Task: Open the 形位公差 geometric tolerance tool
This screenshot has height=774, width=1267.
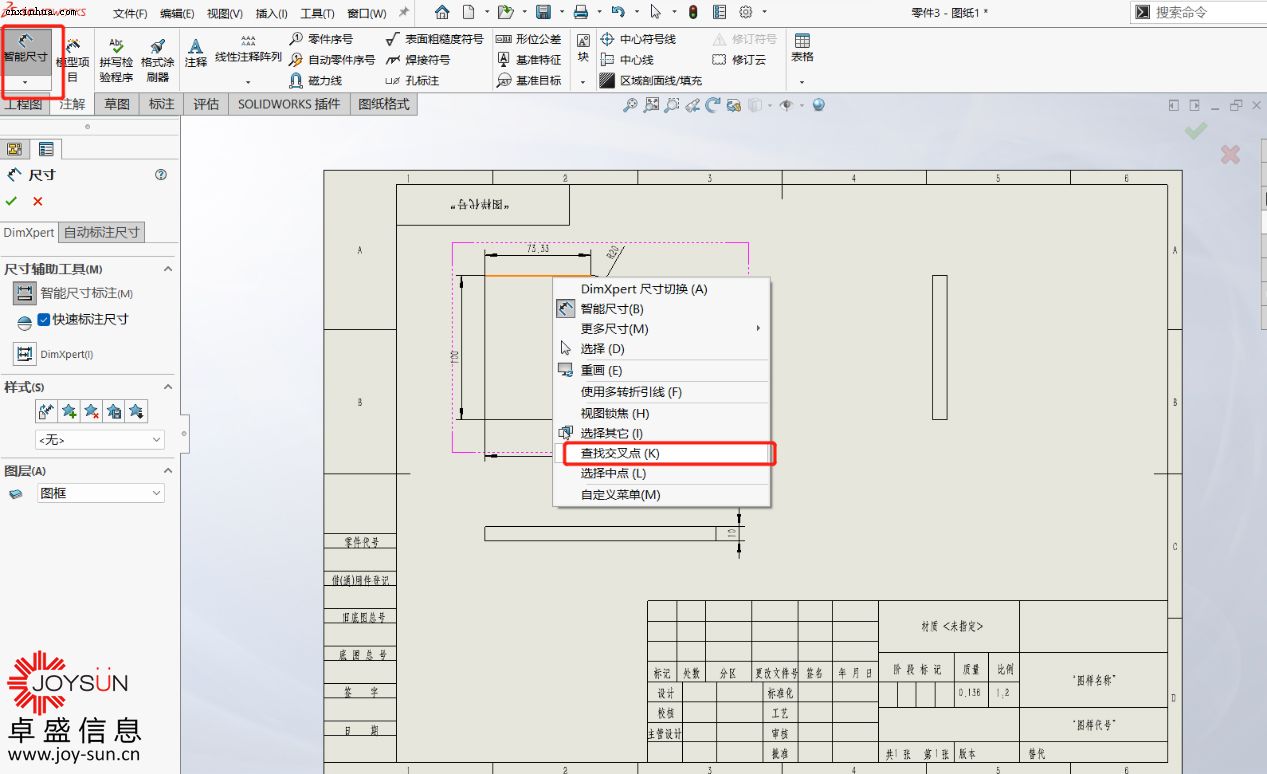Action: (529, 39)
